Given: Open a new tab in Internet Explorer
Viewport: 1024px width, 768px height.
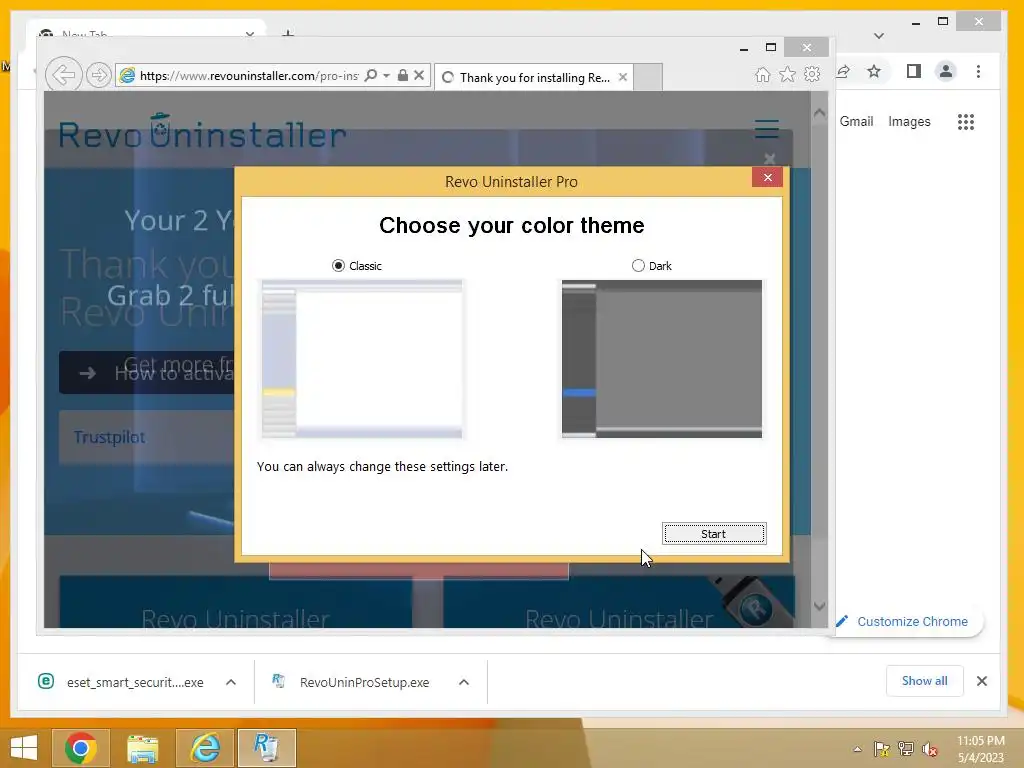Looking at the screenshot, I should (648, 77).
